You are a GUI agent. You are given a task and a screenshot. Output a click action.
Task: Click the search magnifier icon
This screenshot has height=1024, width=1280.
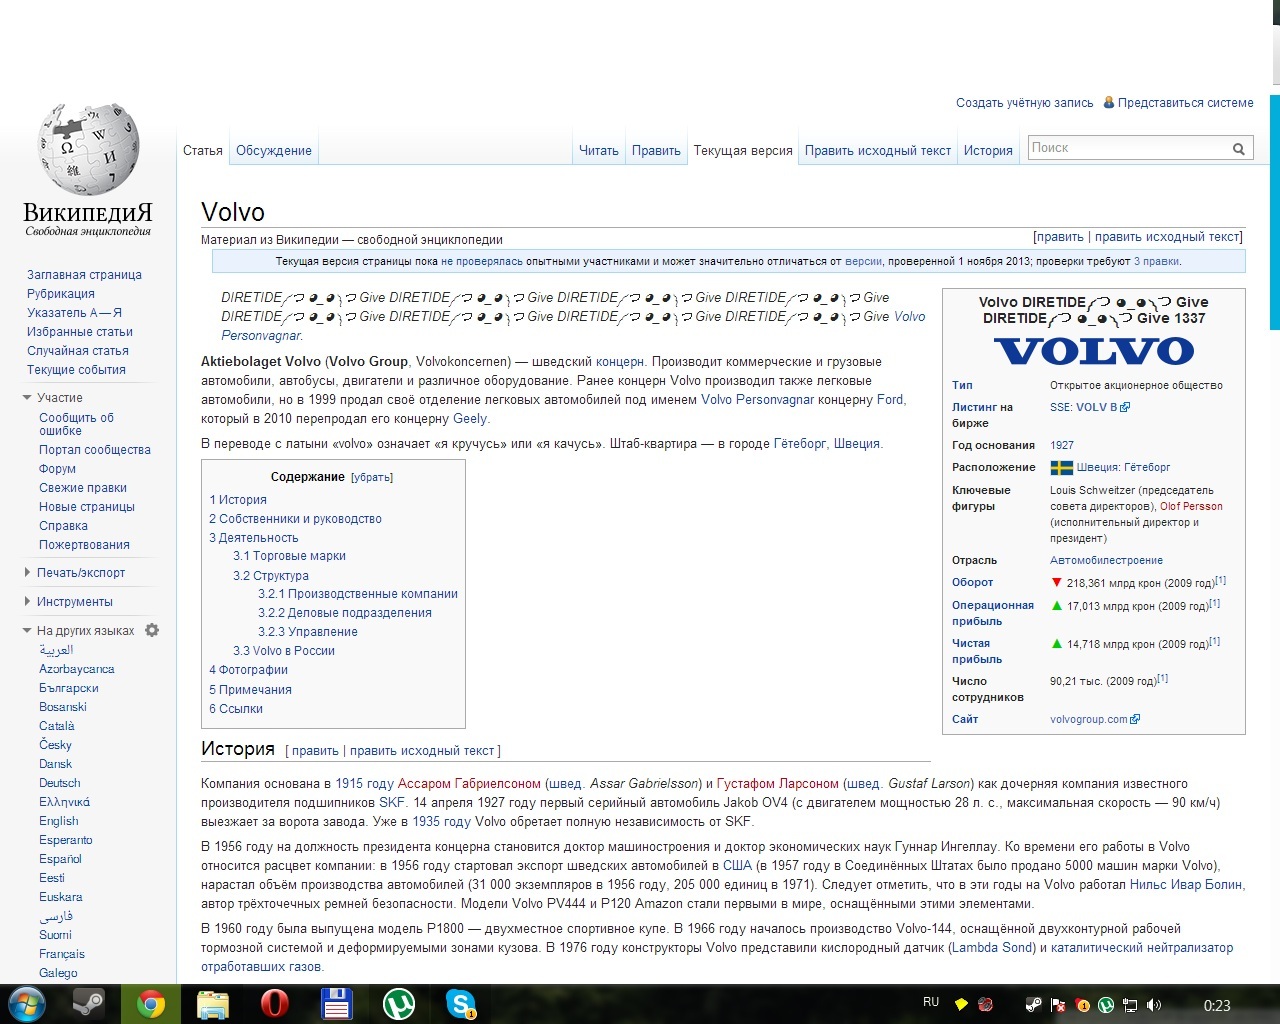1238,149
